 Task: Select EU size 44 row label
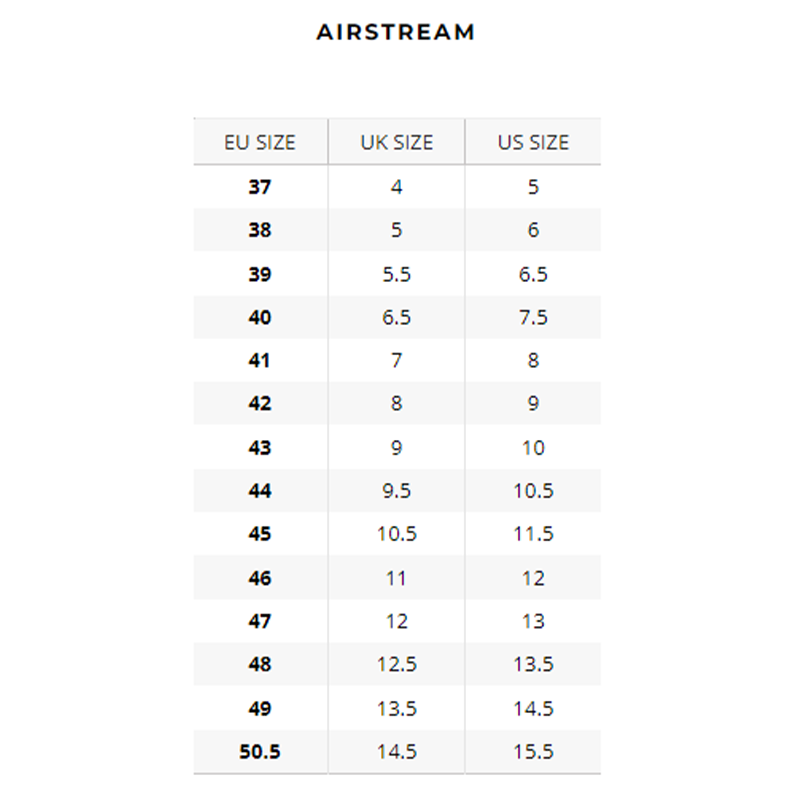pyautogui.click(x=260, y=491)
